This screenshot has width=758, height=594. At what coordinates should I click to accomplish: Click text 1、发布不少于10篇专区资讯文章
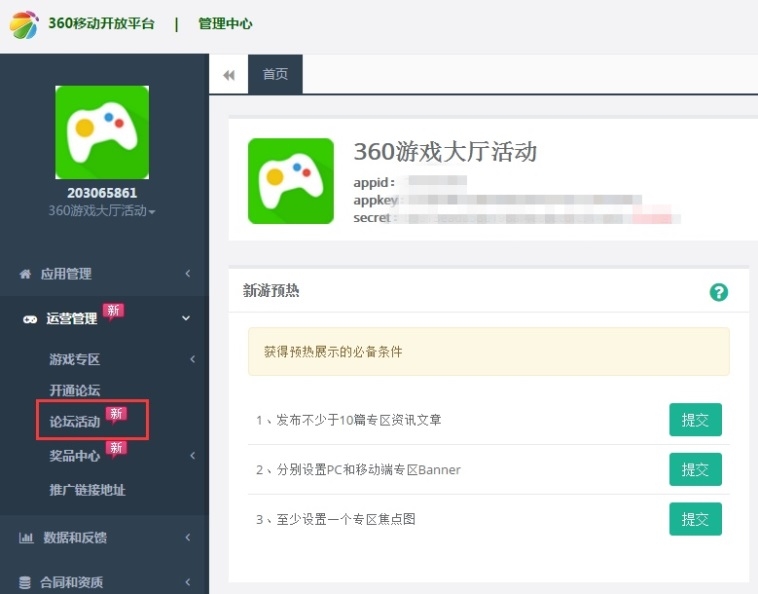point(349,420)
